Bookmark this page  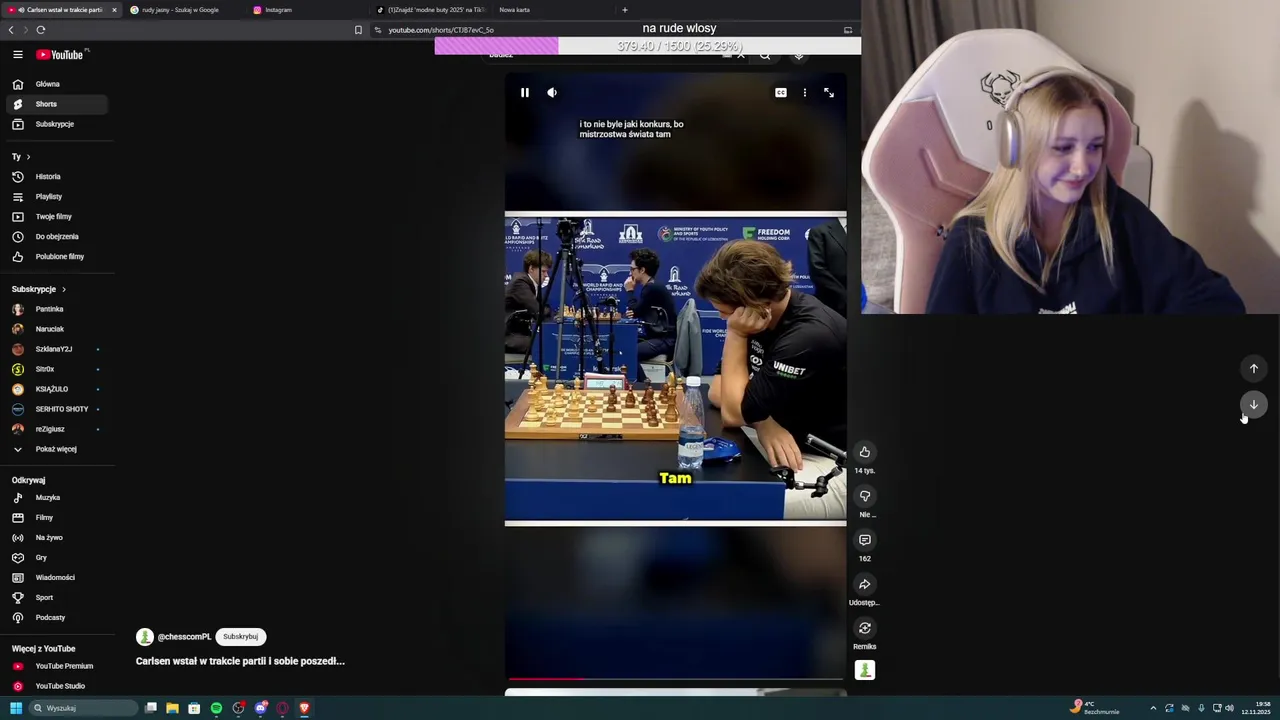point(358,30)
